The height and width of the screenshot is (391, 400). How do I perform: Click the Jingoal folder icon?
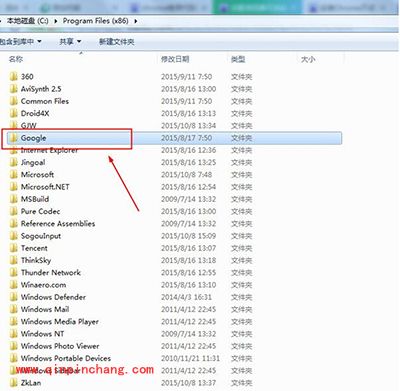coord(14,162)
